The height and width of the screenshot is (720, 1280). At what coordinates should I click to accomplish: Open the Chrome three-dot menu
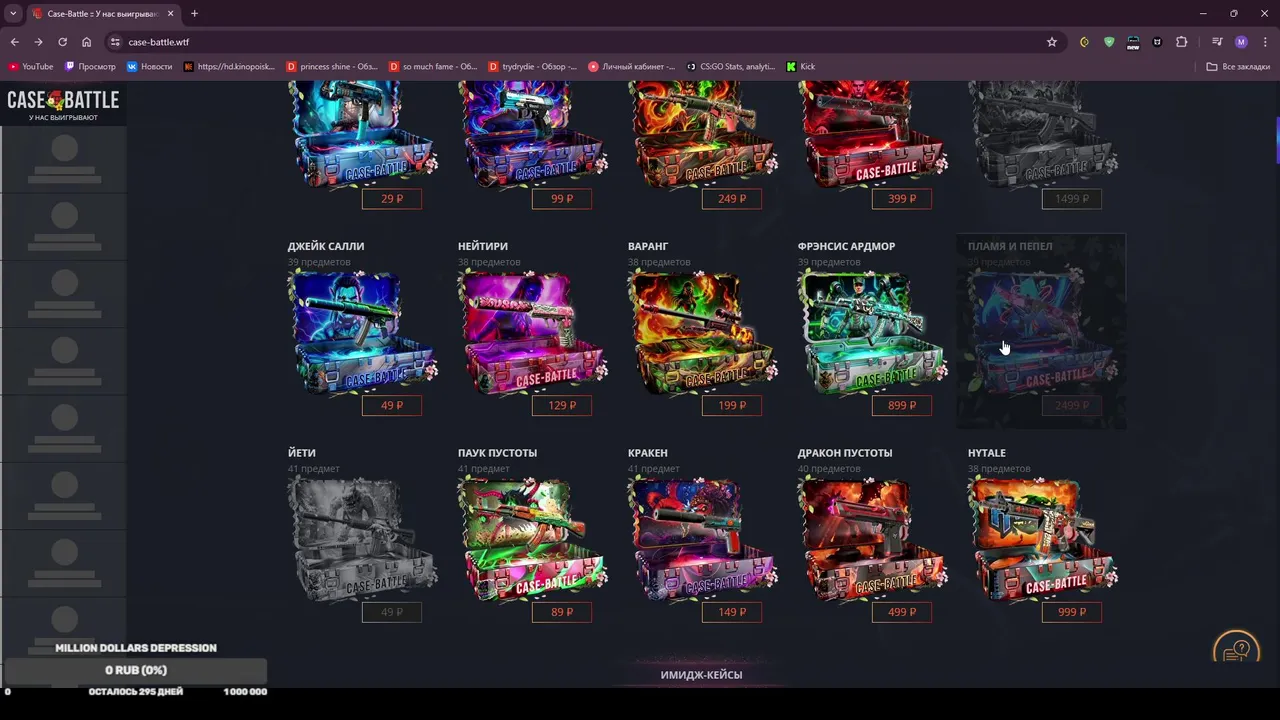[1264, 42]
